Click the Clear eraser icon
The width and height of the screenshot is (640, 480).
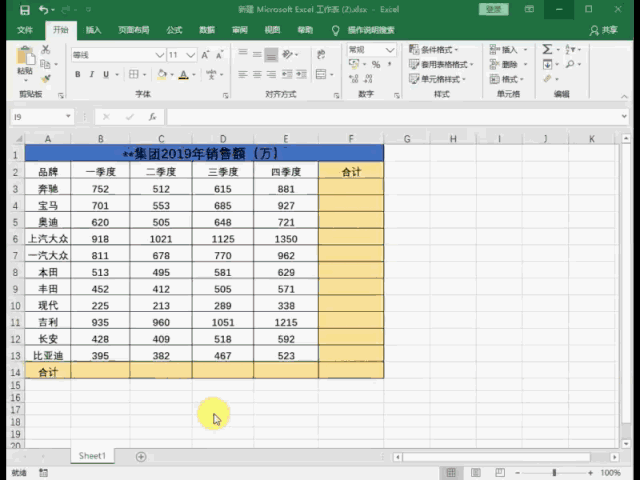(547, 79)
